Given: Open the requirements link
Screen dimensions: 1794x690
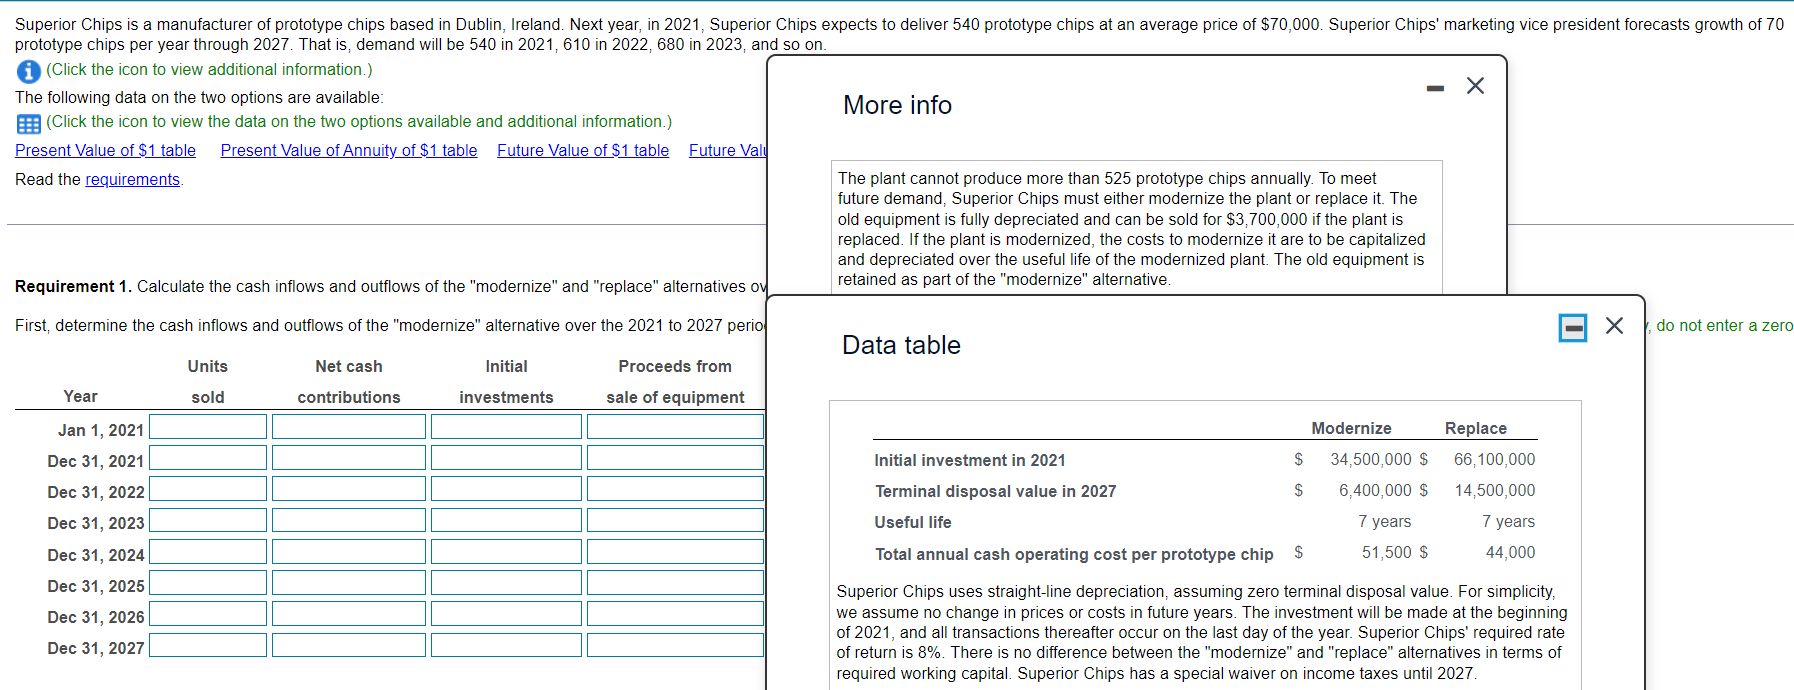Looking at the screenshot, I should click(x=132, y=179).
